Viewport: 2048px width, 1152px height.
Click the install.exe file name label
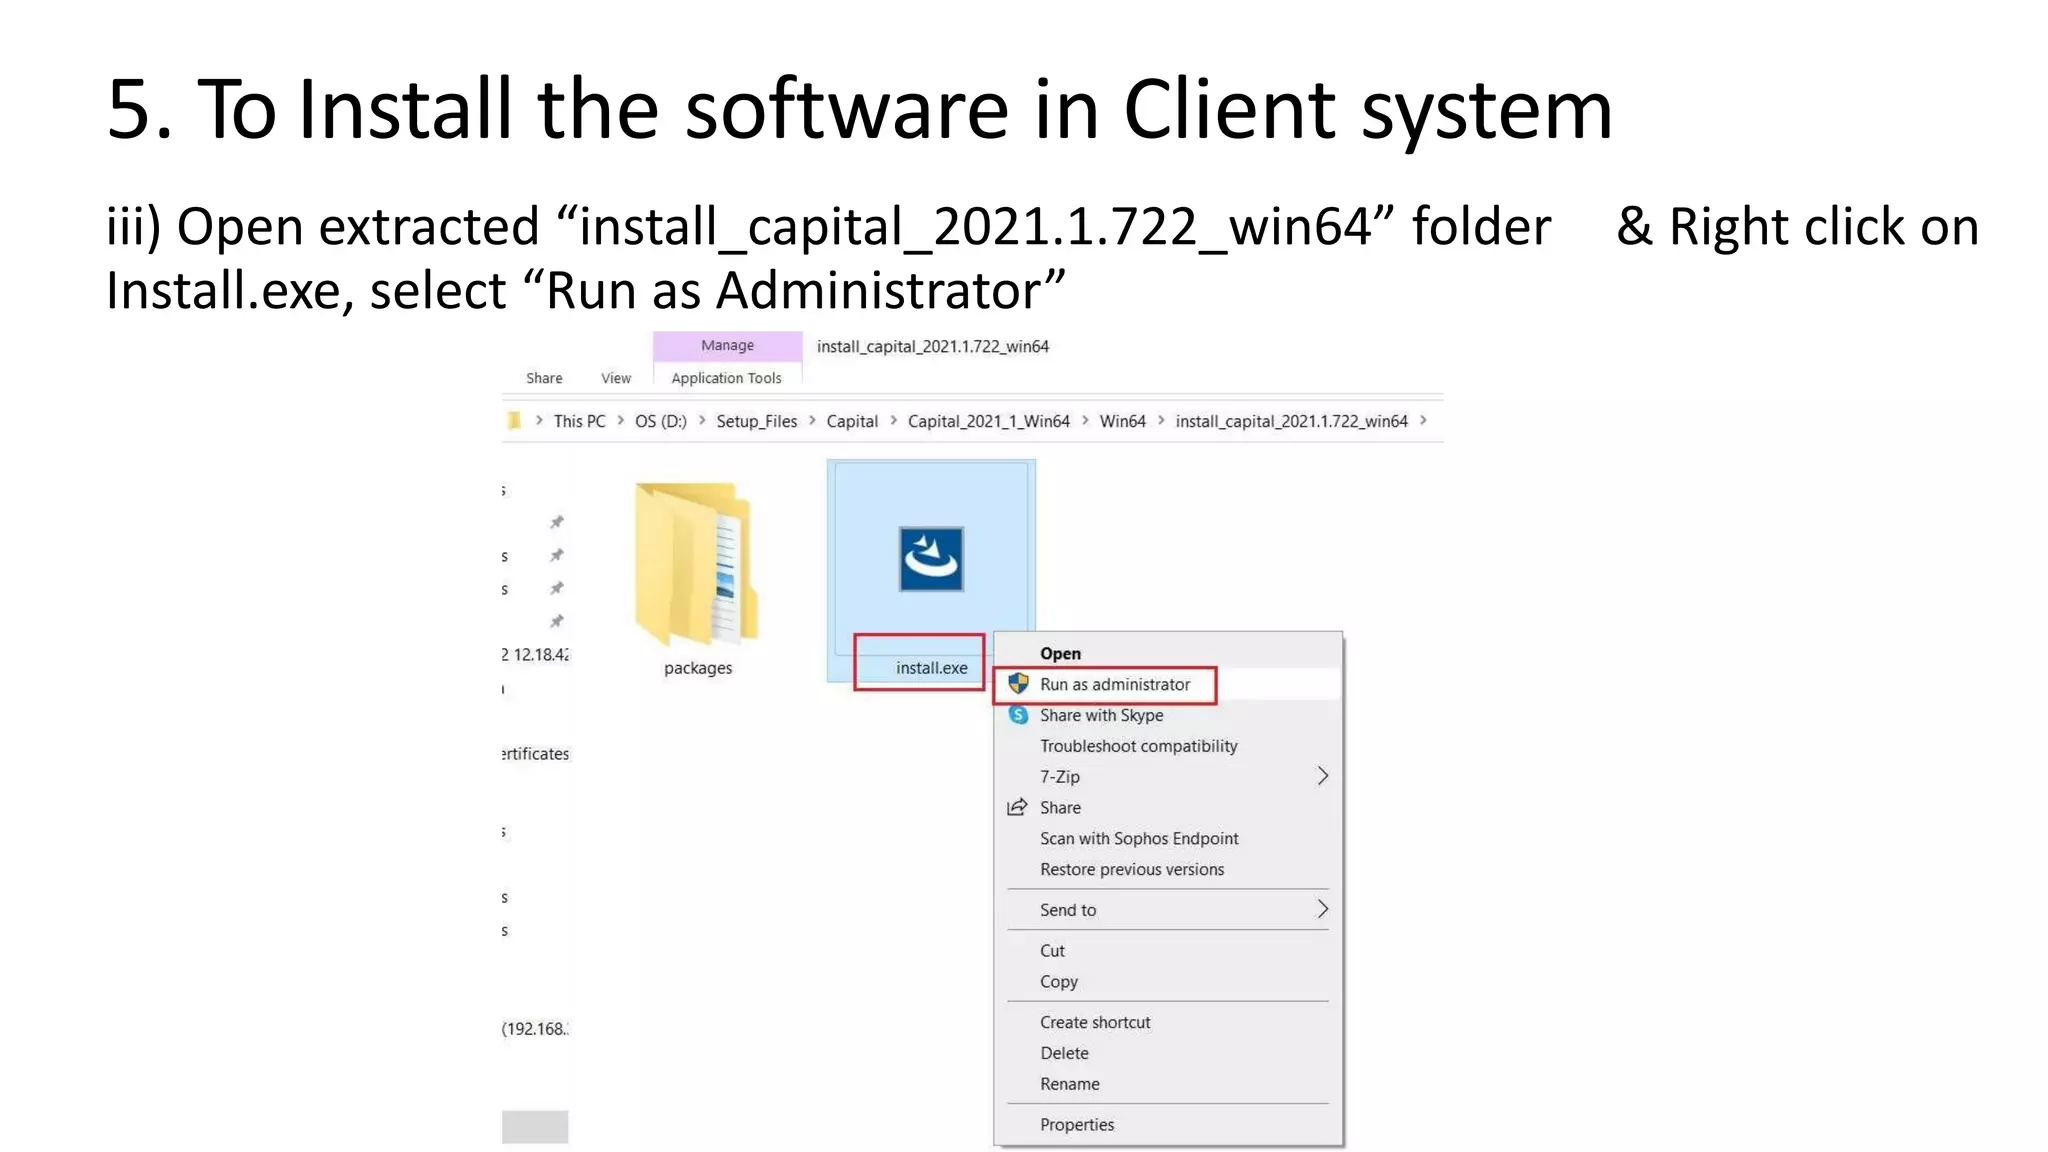point(931,668)
